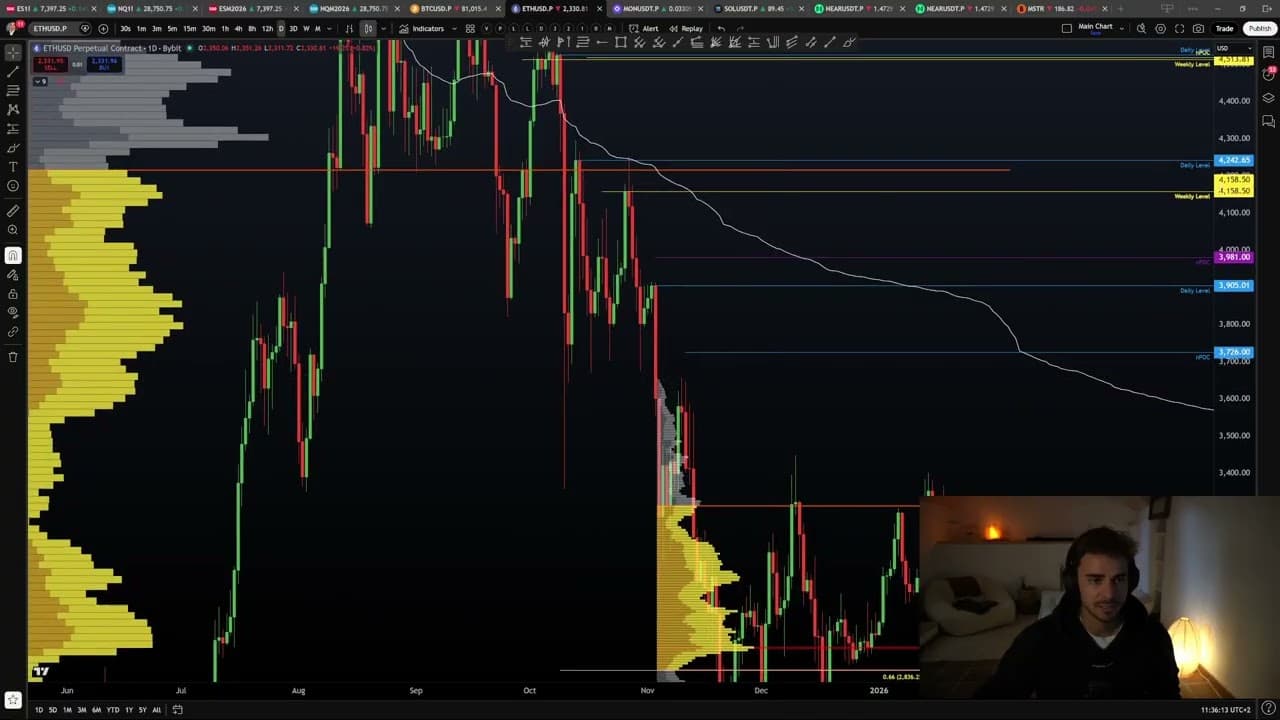Image resolution: width=1280 pixels, height=720 pixels.
Task: Toggle the magnet snap mode
Action: pyautogui.click(x=13, y=255)
